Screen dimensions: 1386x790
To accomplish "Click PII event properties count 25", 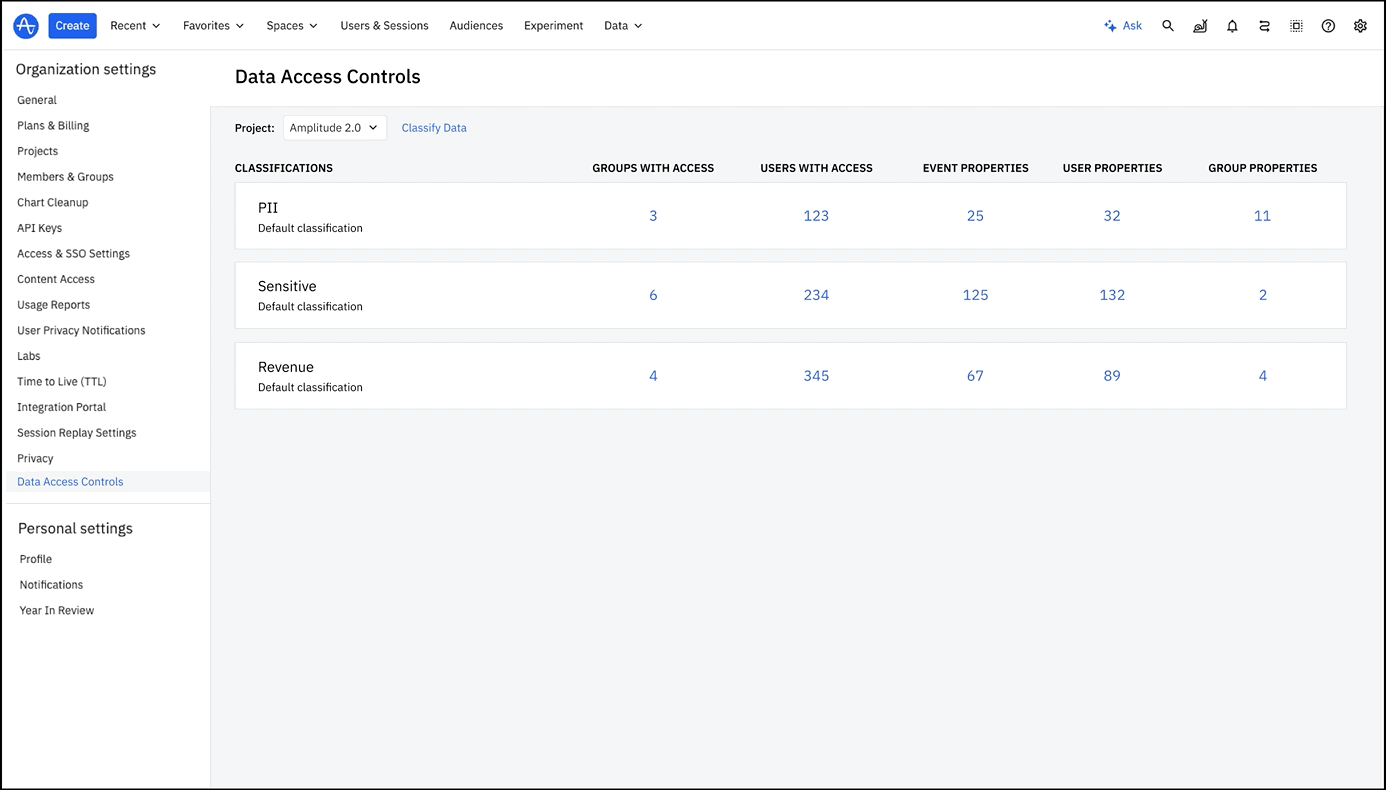I will click(975, 216).
